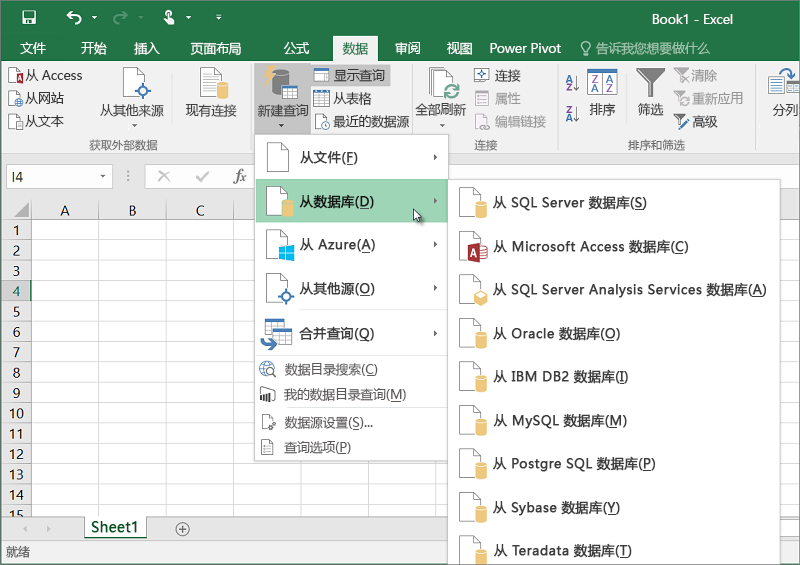The width and height of the screenshot is (800, 565).
Task: Click the Show Queries (显示查询) icon
Action: coord(321,76)
